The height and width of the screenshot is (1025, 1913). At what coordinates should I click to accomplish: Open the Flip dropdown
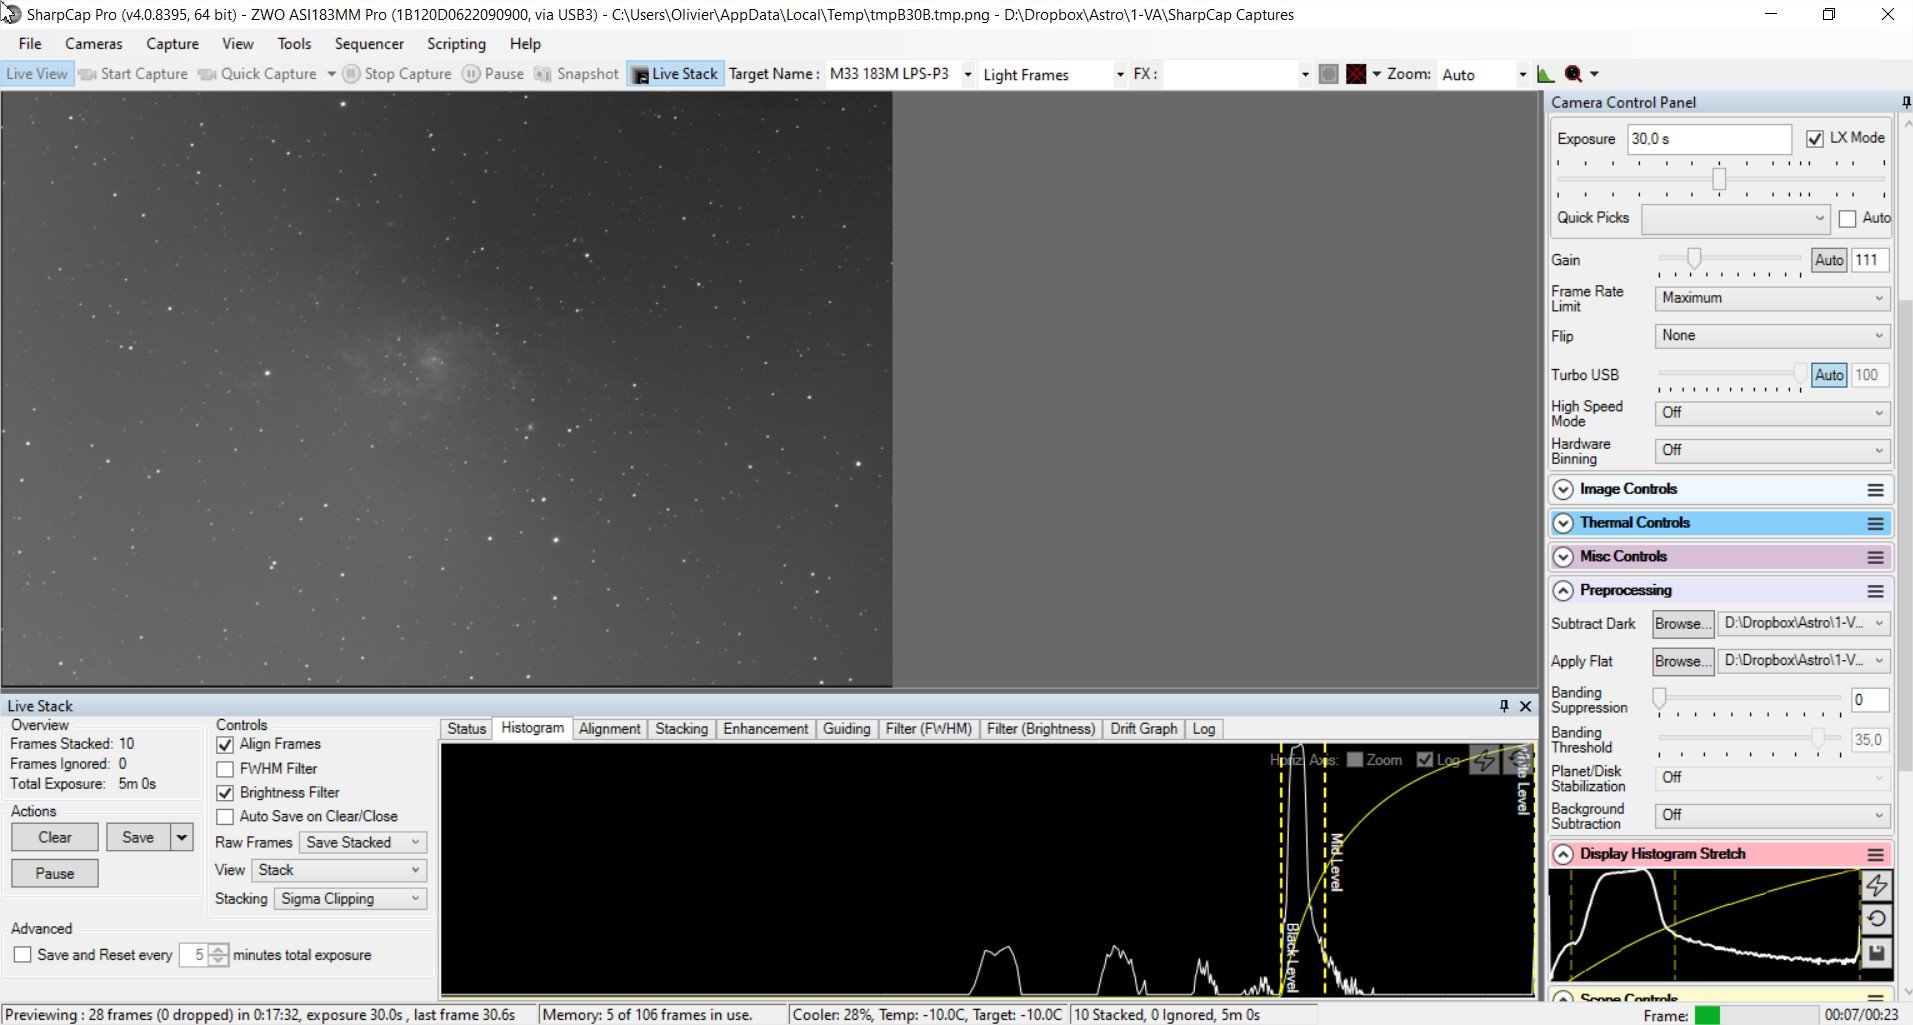(1771, 336)
